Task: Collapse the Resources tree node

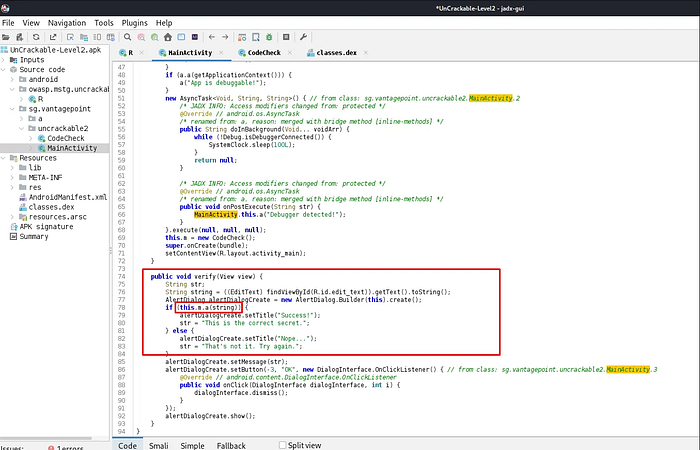Action: [4, 158]
